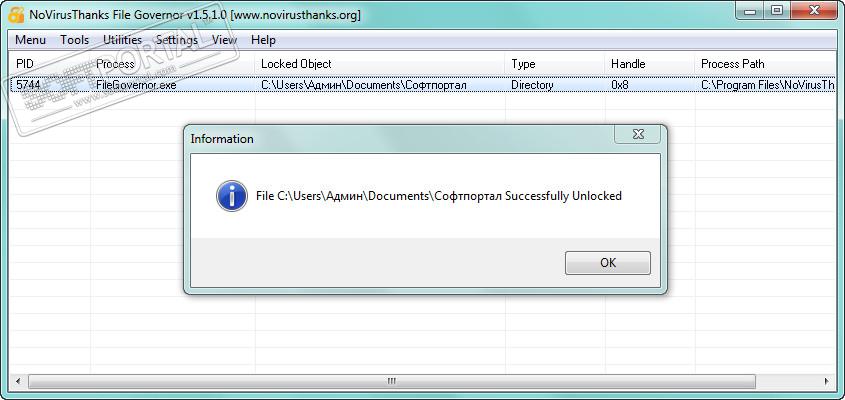Click the File Governor app icon in title bar
Image resolution: width=845 pixels, height=400 pixels.
(15, 15)
